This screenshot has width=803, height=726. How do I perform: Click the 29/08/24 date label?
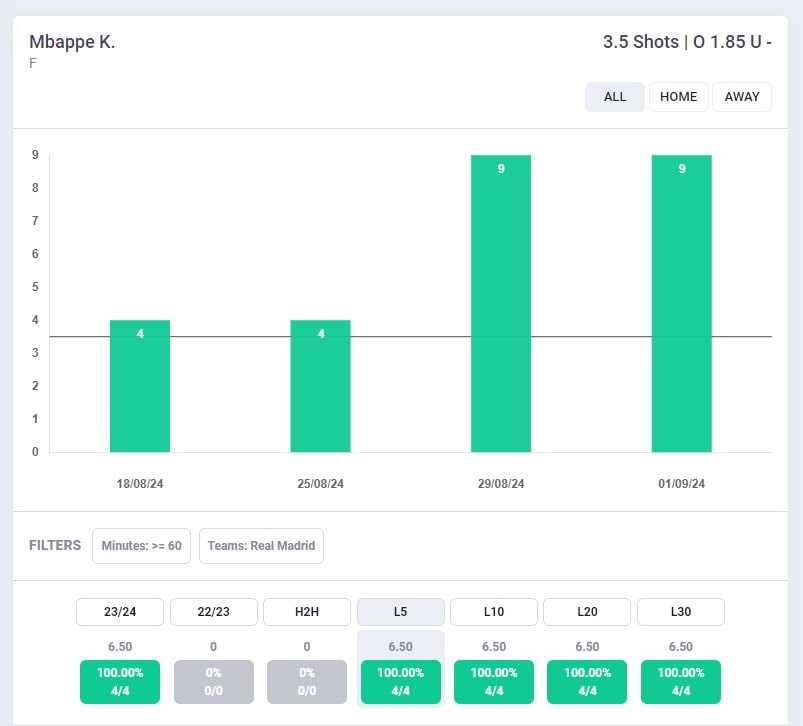click(501, 484)
